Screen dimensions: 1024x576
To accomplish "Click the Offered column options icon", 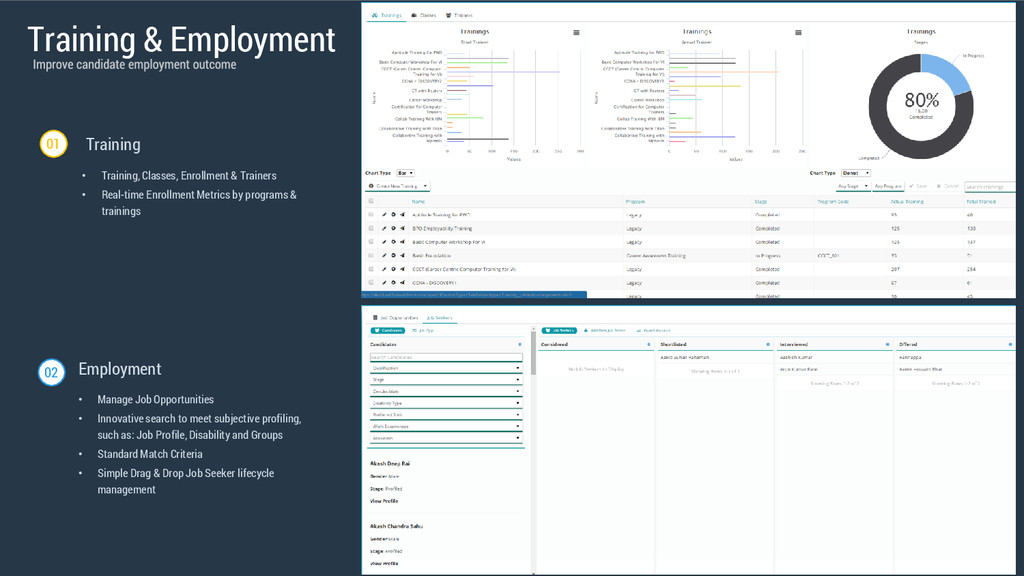I will pyautogui.click(x=1010, y=344).
